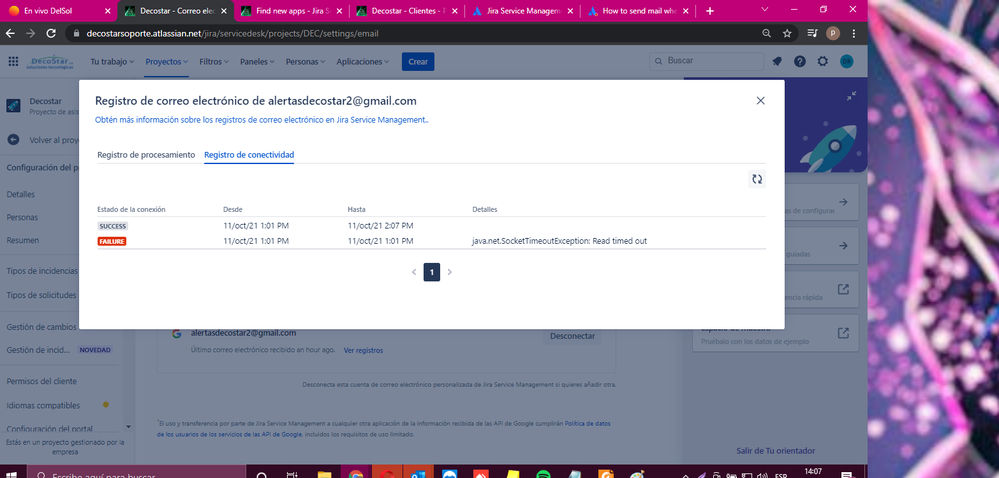Switch to 'Find new apps - Jira' tab

click(291, 11)
